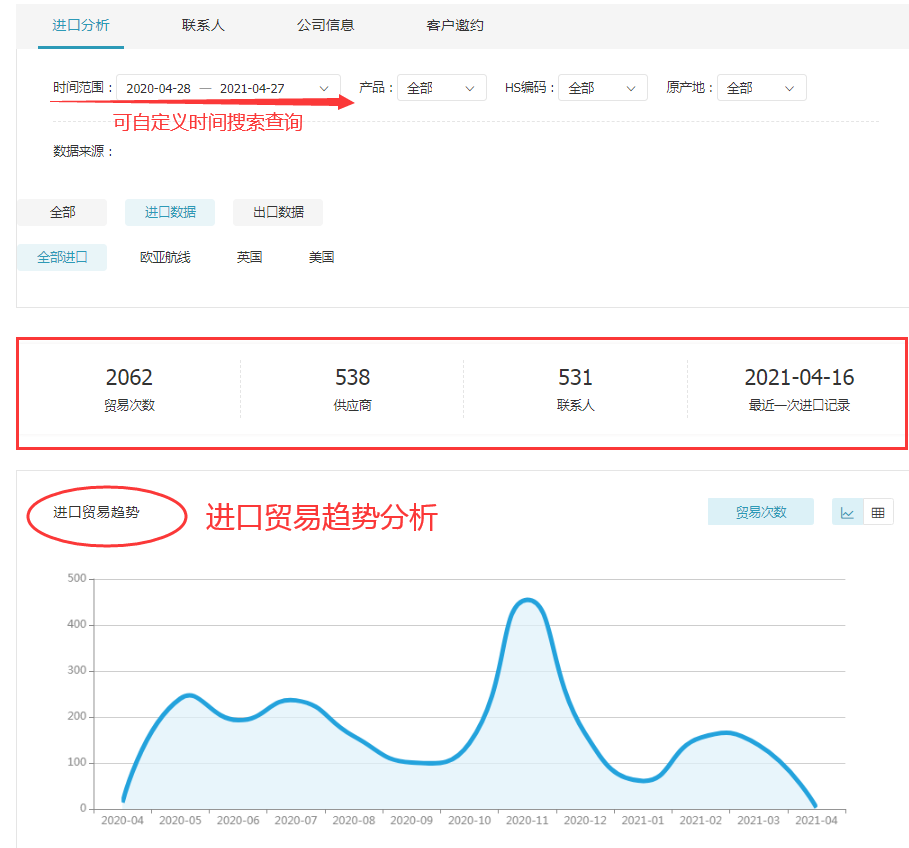Viewport: 909px width, 848px height.
Task: Select the 进口分析 tab
Action: click(x=81, y=25)
